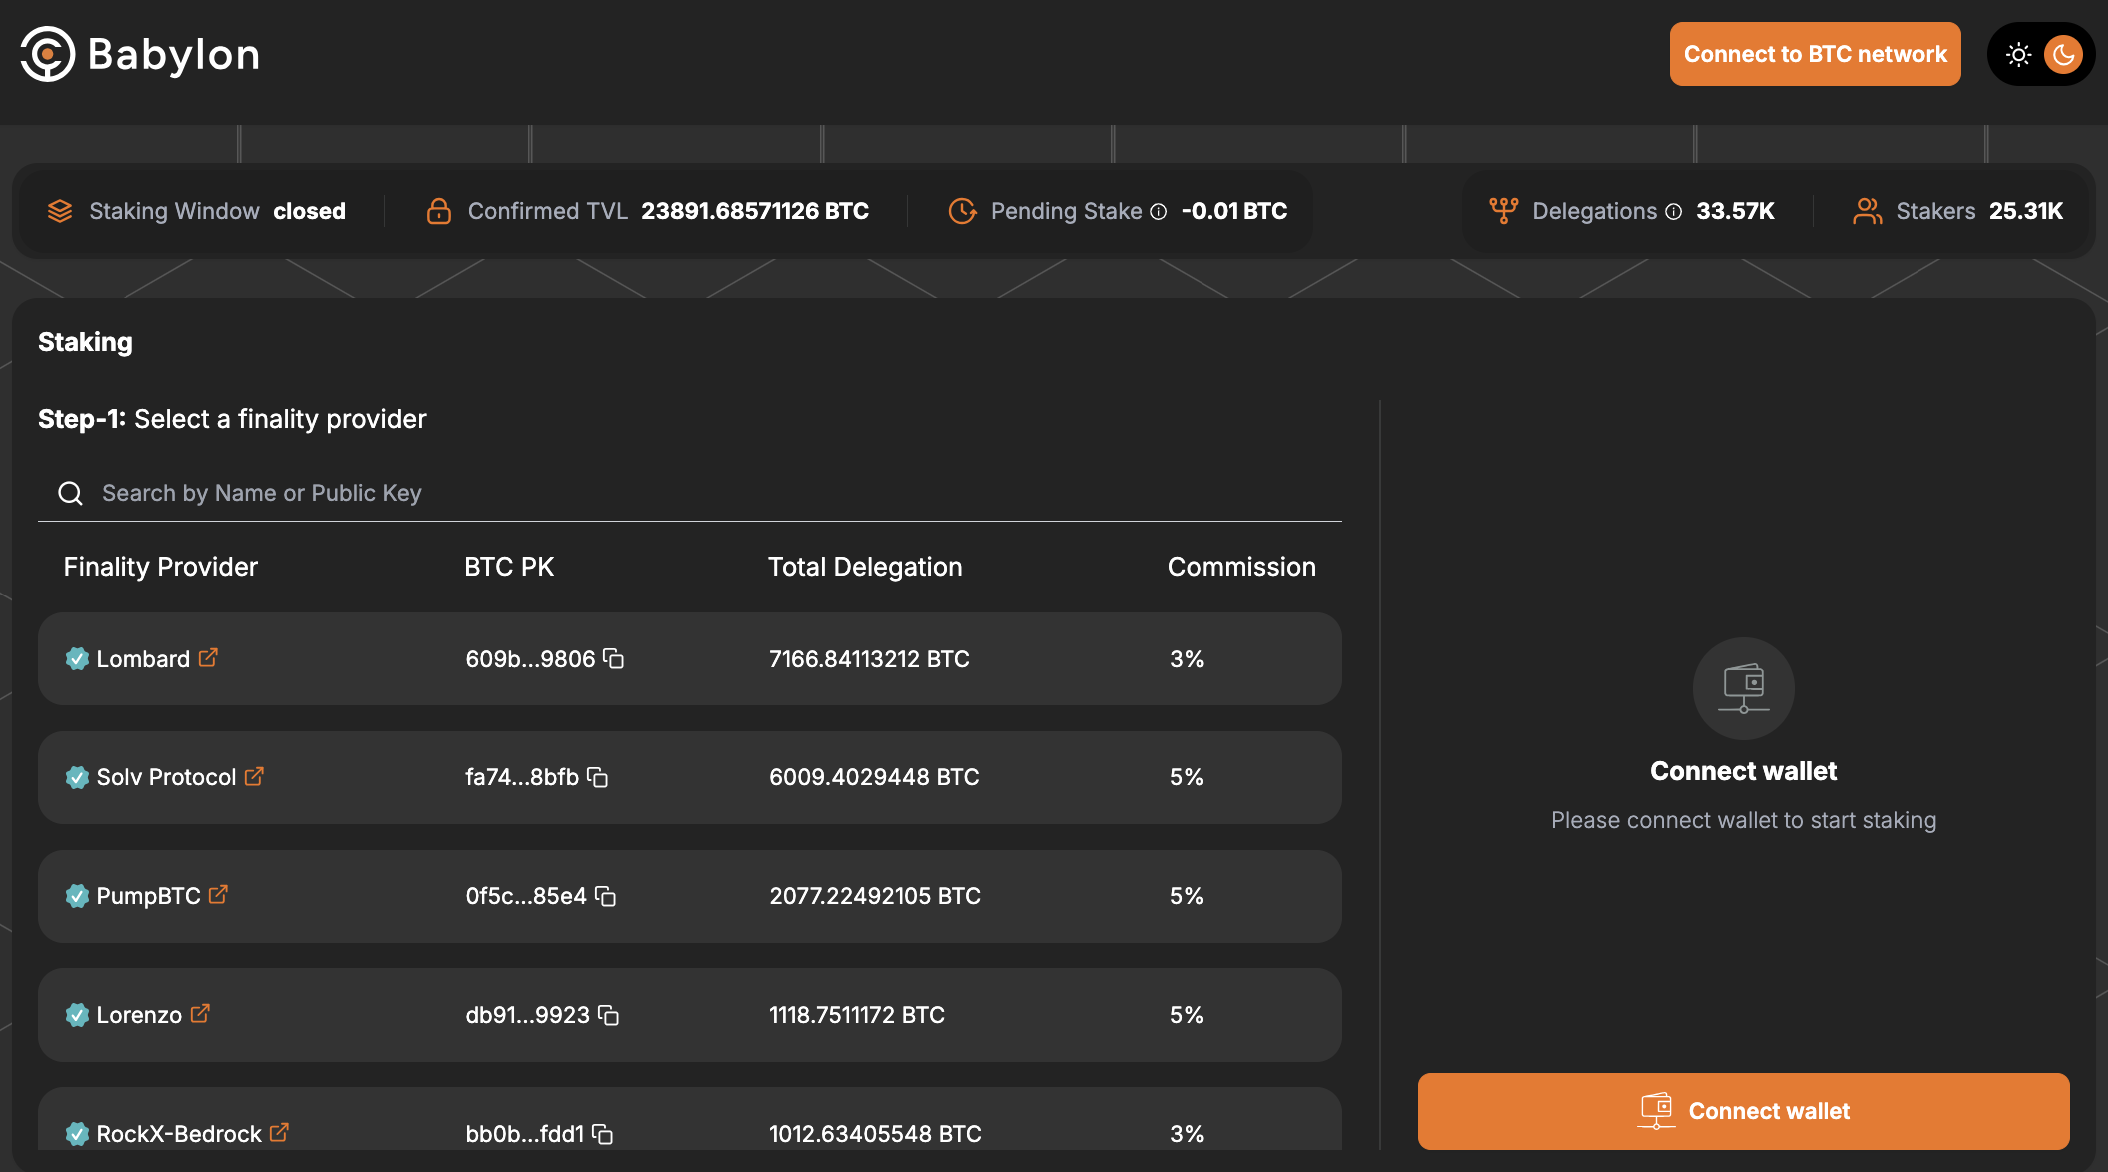The width and height of the screenshot is (2108, 1172).
Task: Select RockX-Bedrock's 1012.63405548 BTC delegation
Action: pos(875,1134)
